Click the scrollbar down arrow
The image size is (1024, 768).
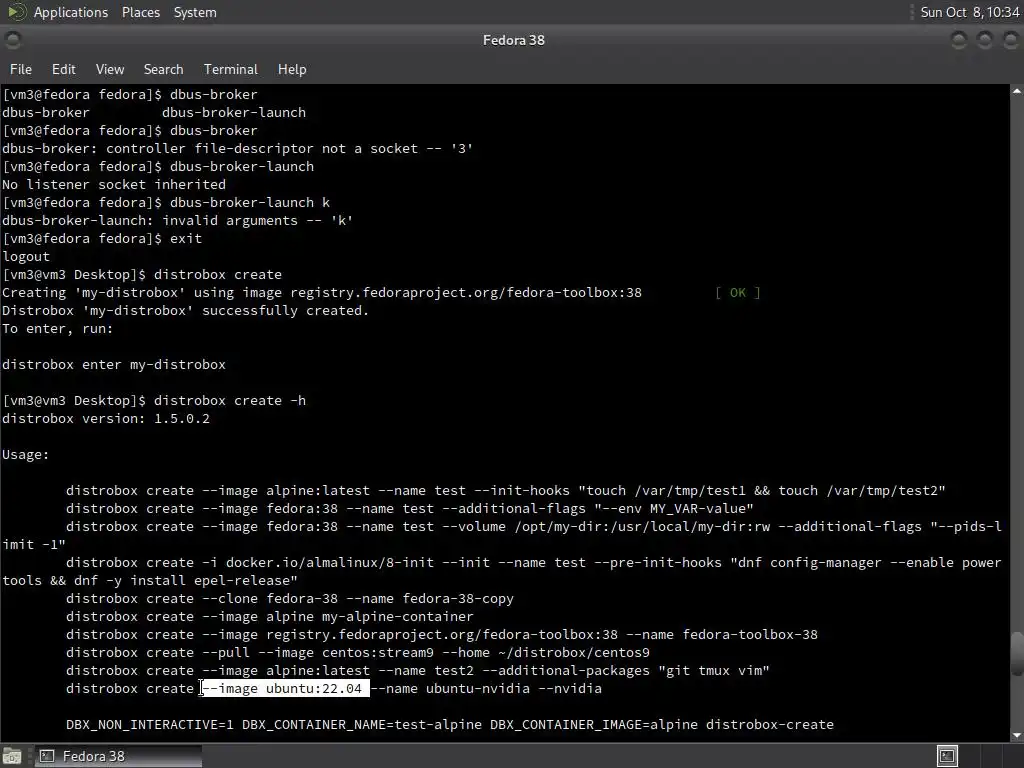point(1017,736)
